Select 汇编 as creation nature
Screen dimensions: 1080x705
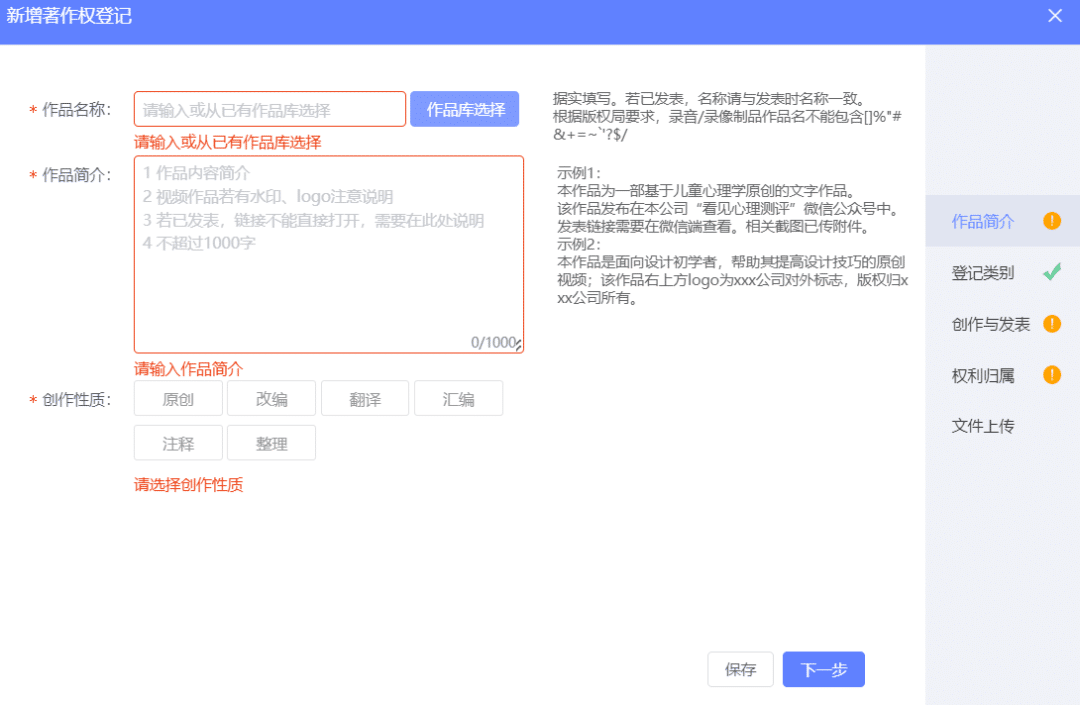click(x=458, y=397)
